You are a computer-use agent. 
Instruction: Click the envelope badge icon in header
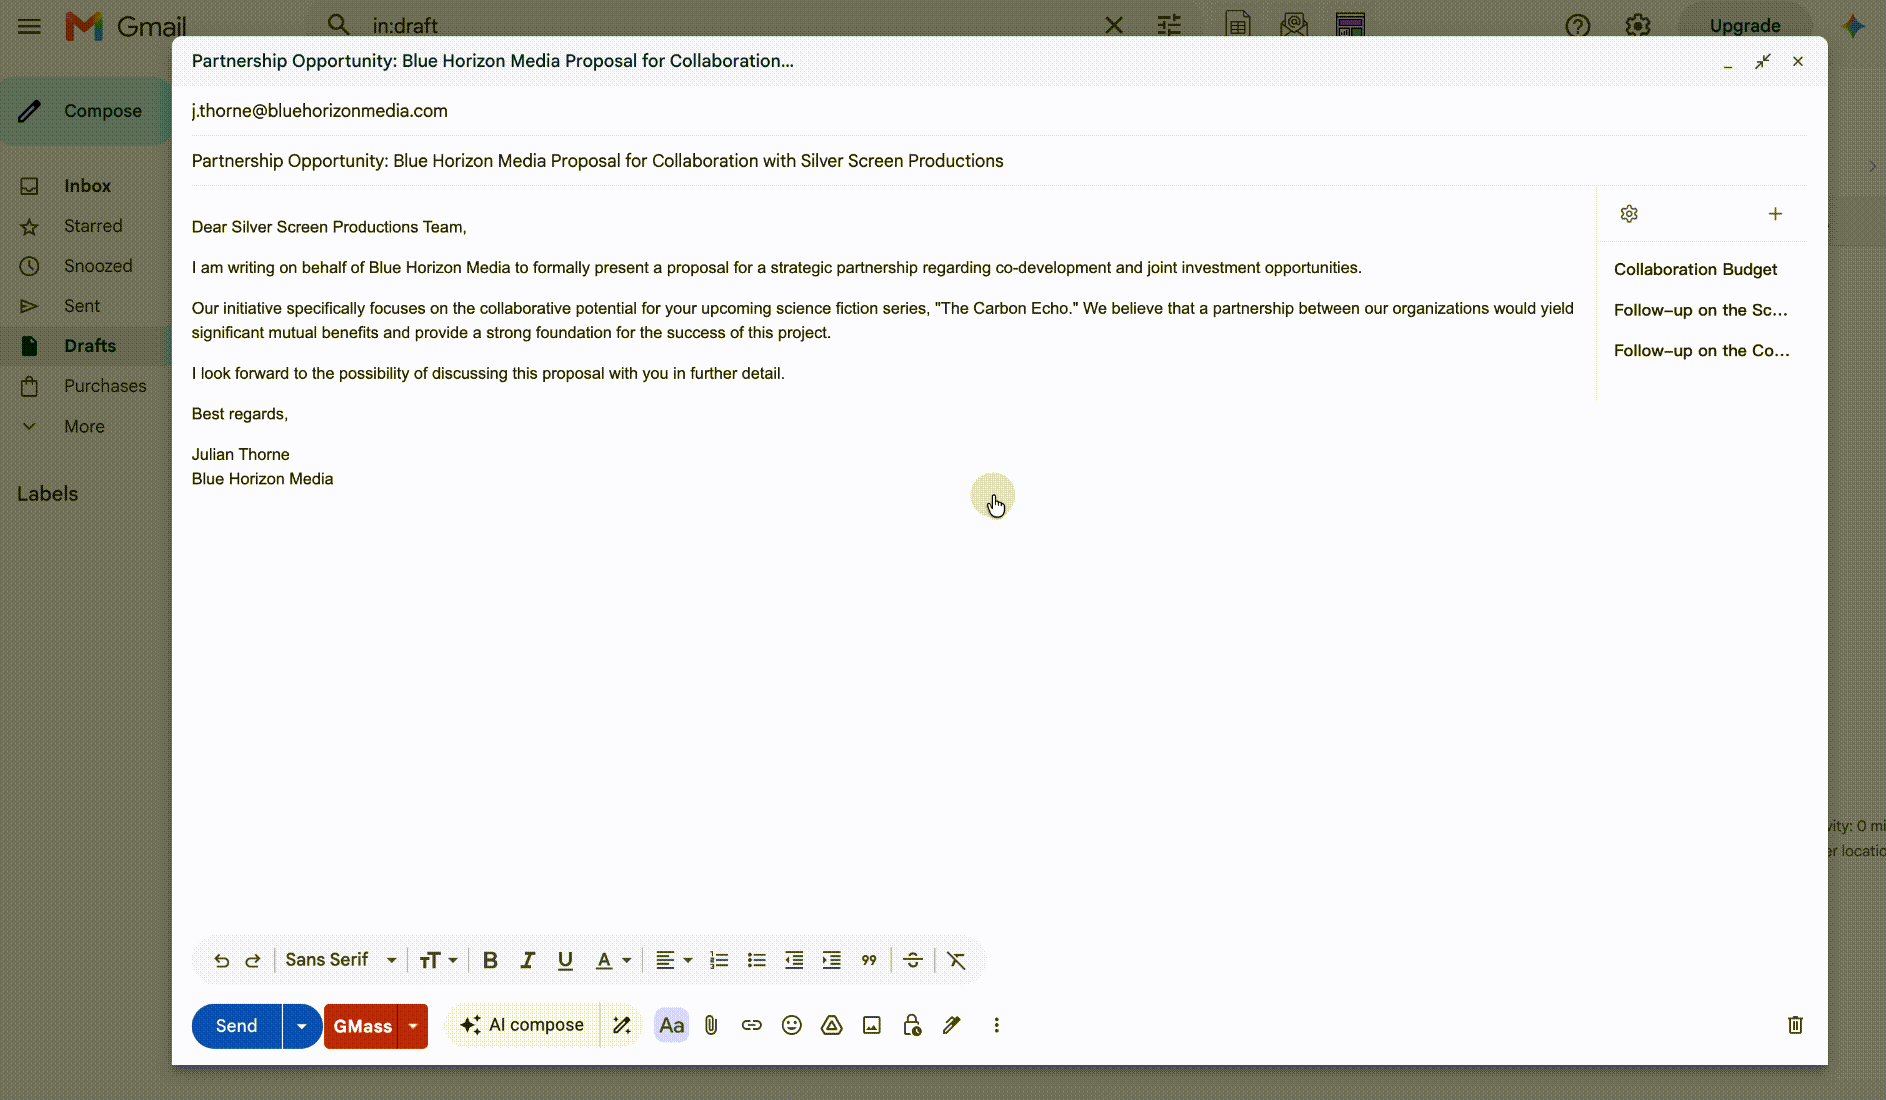[1294, 25]
